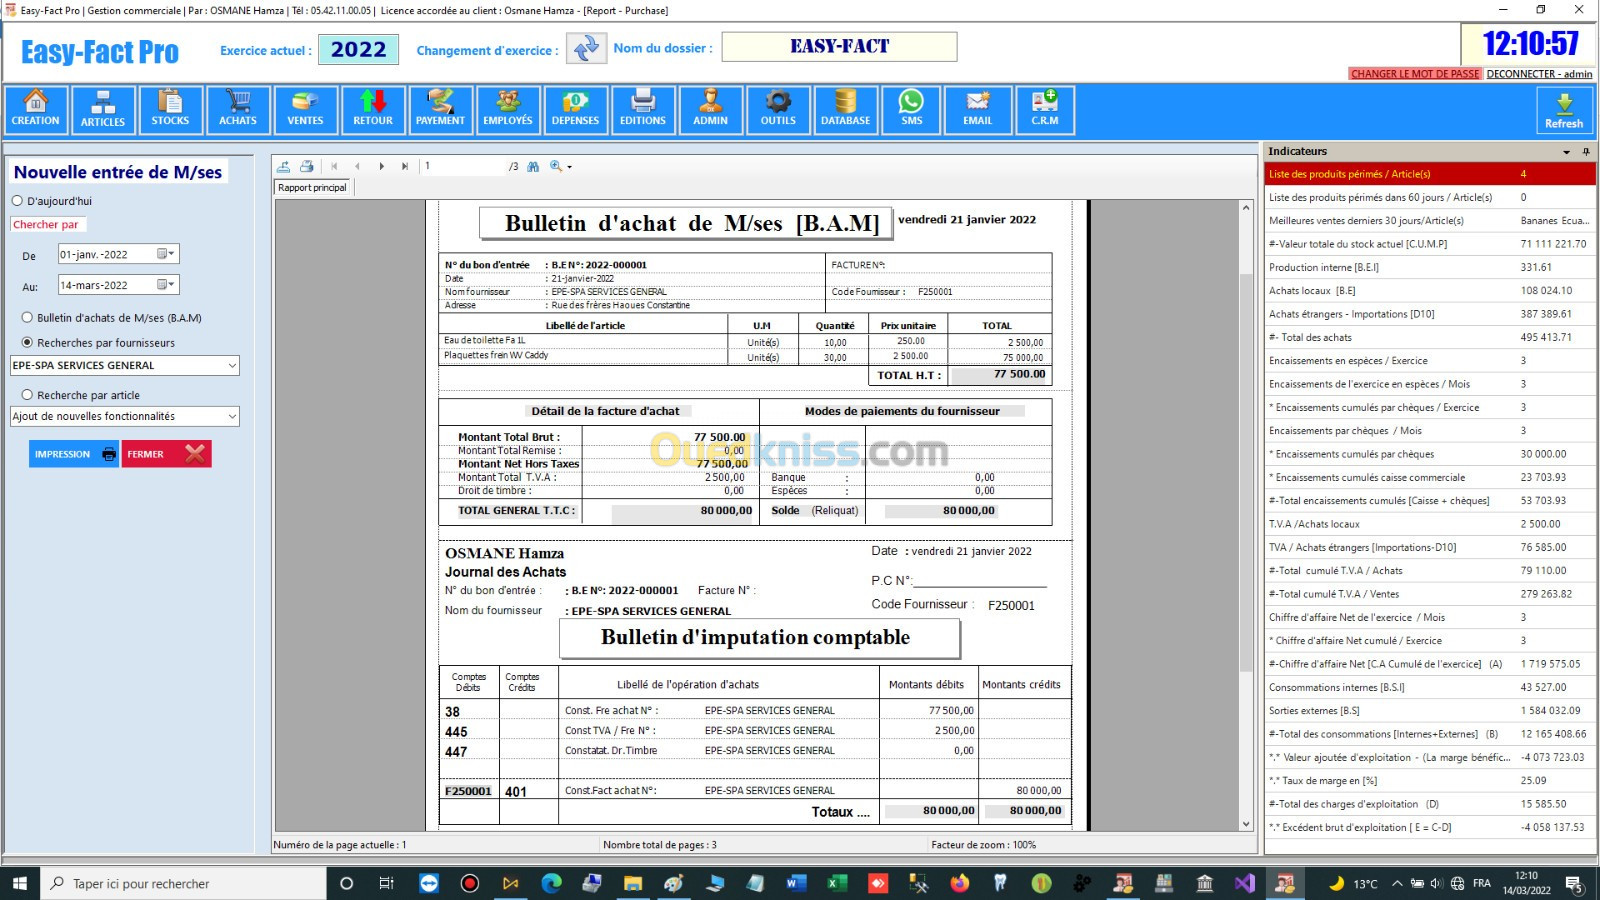This screenshot has height=900, width=1600.
Task: Select the Production interne [B.E.I] row
Action: click(x=1430, y=268)
